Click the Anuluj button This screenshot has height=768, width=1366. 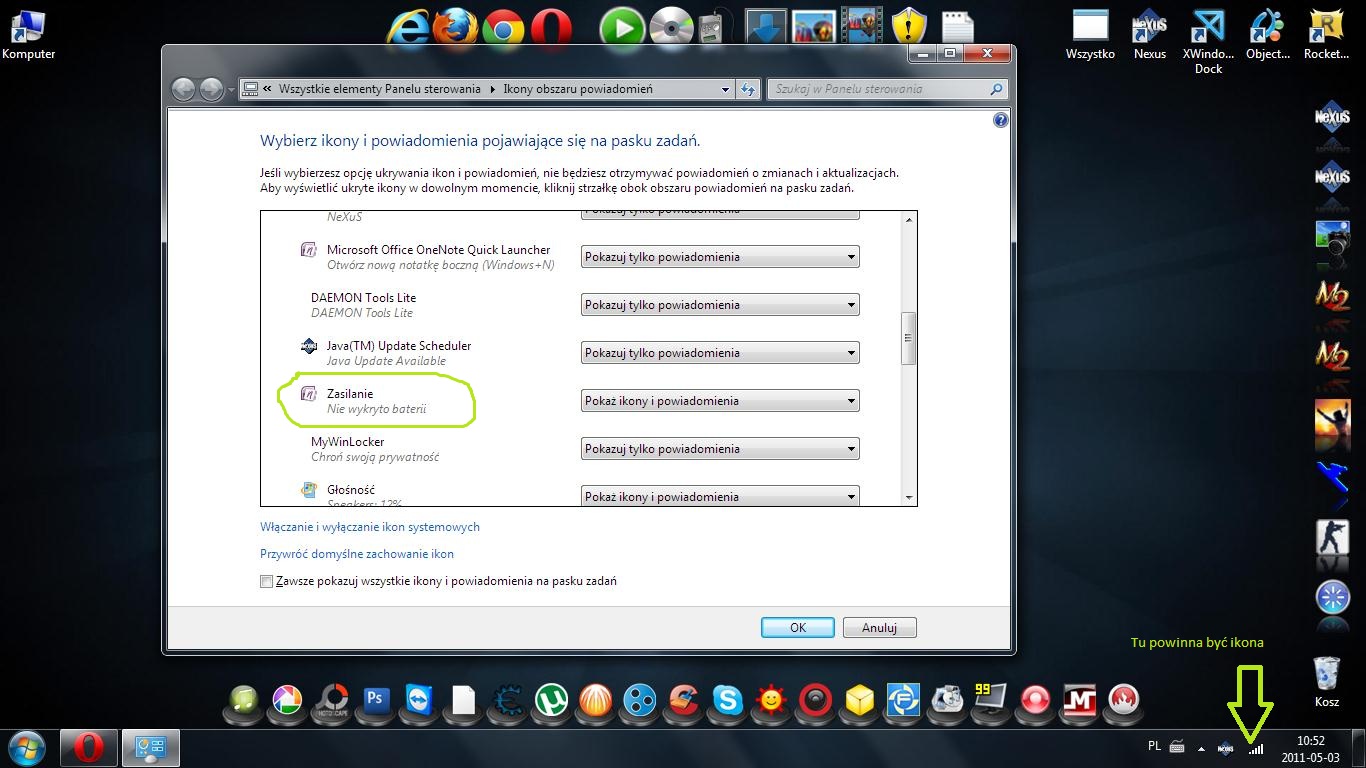[x=880, y=628]
